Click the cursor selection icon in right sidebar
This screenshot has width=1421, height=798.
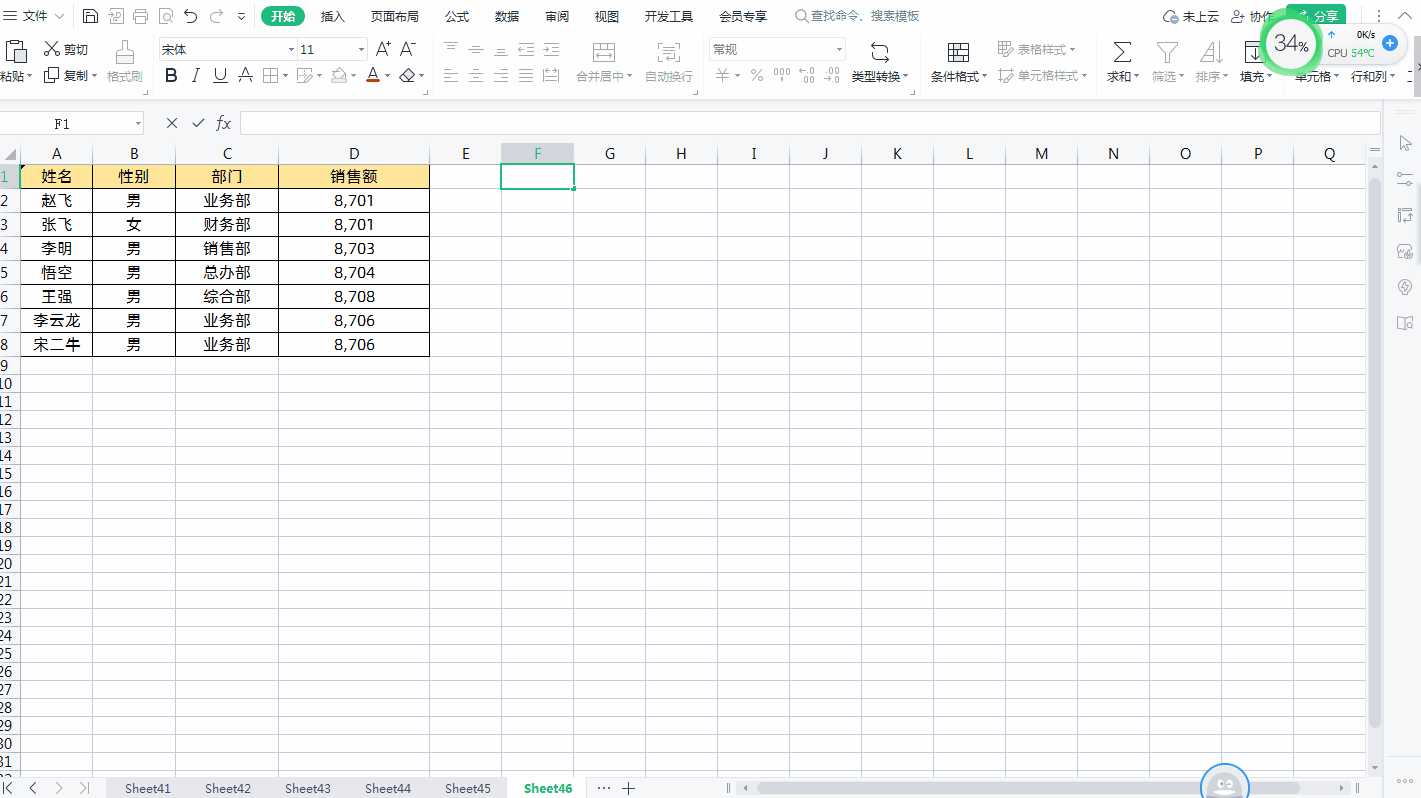click(1405, 144)
